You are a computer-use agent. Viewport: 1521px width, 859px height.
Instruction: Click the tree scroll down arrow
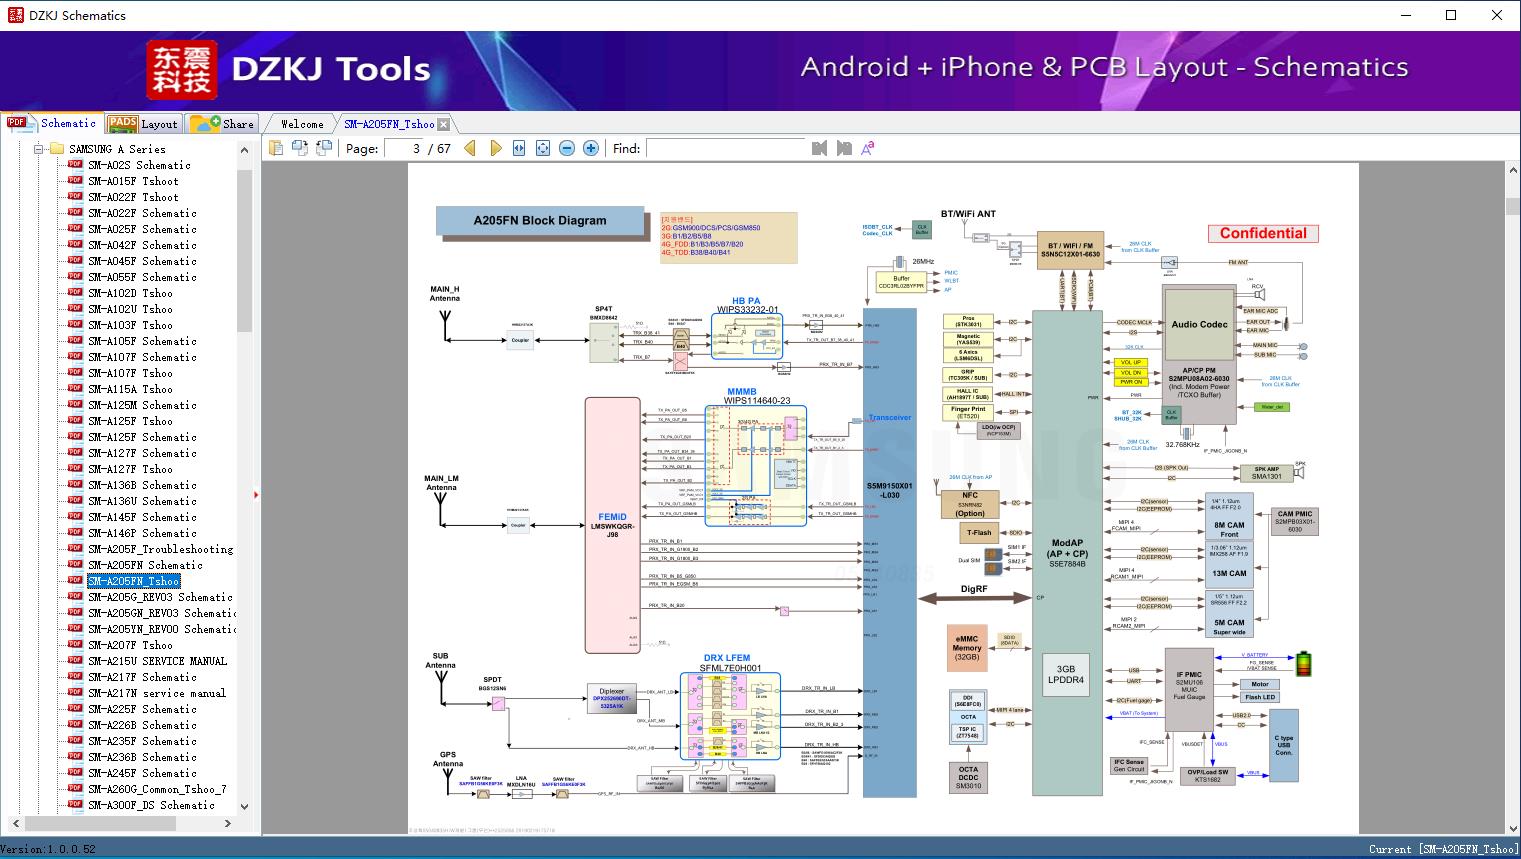point(244,806)
